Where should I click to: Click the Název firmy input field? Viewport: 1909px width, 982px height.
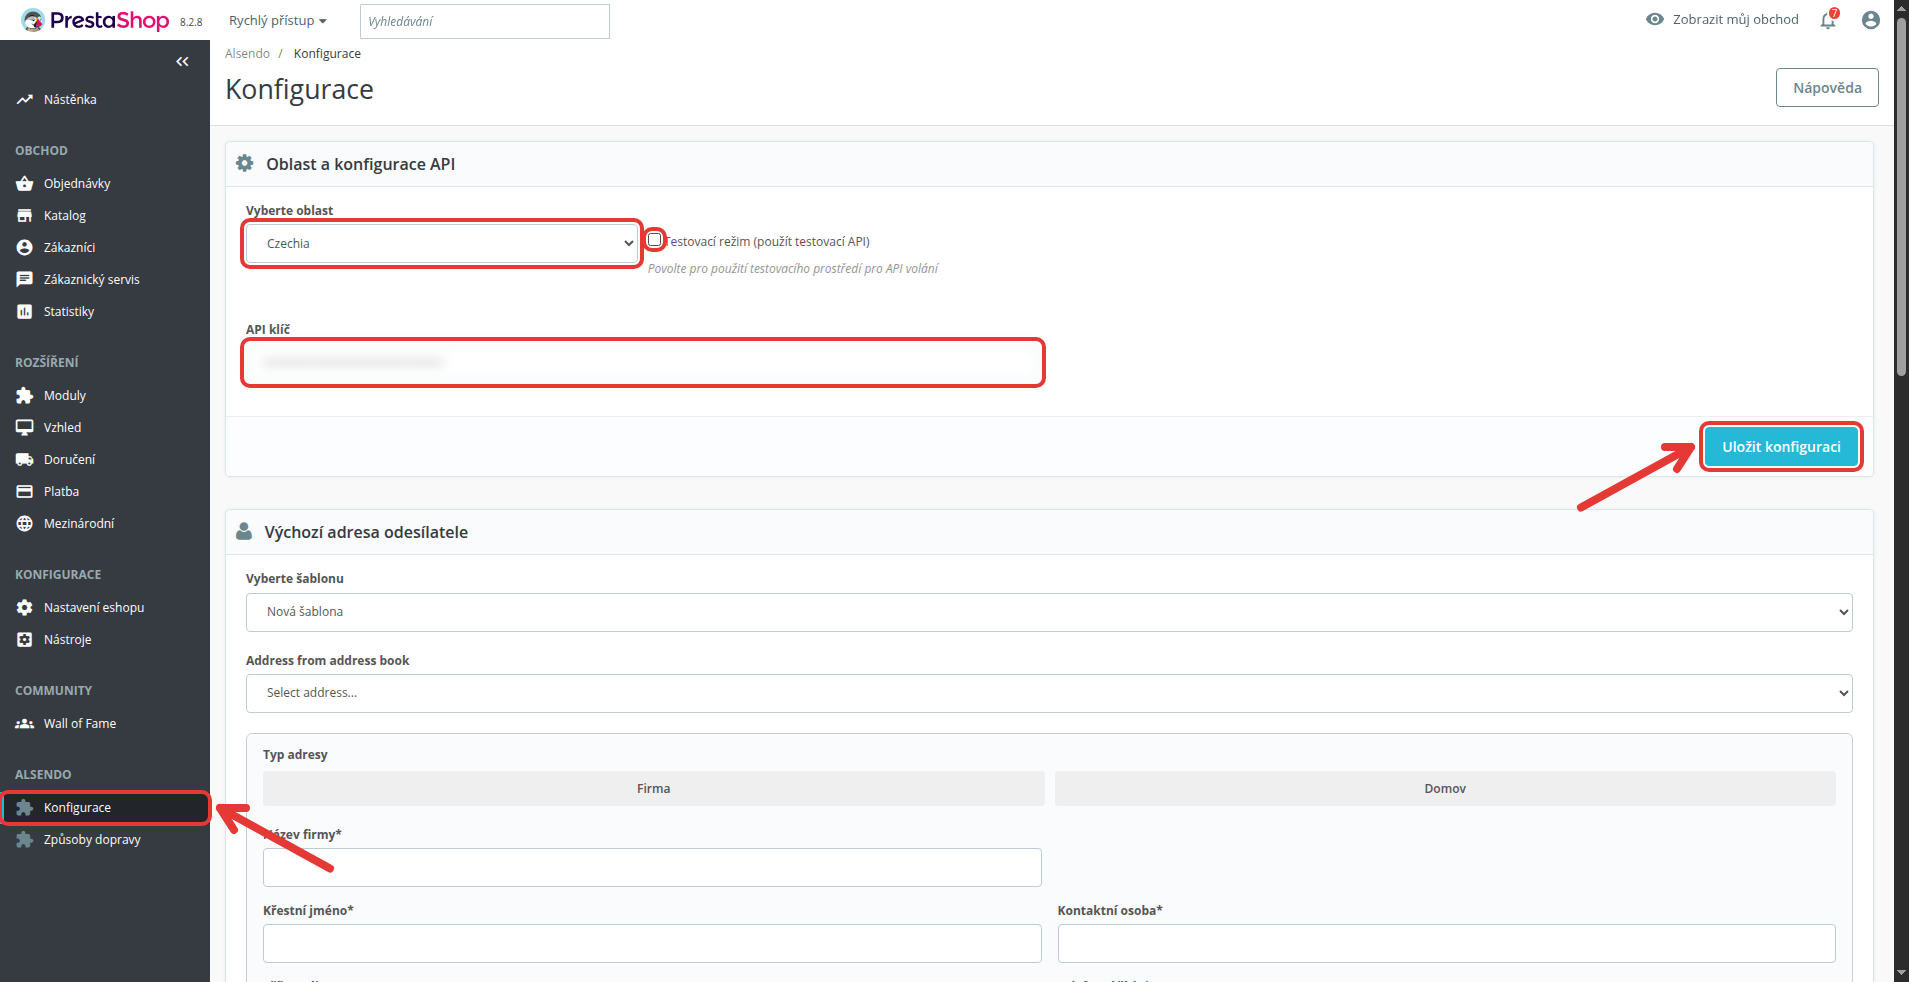[652, 868]
